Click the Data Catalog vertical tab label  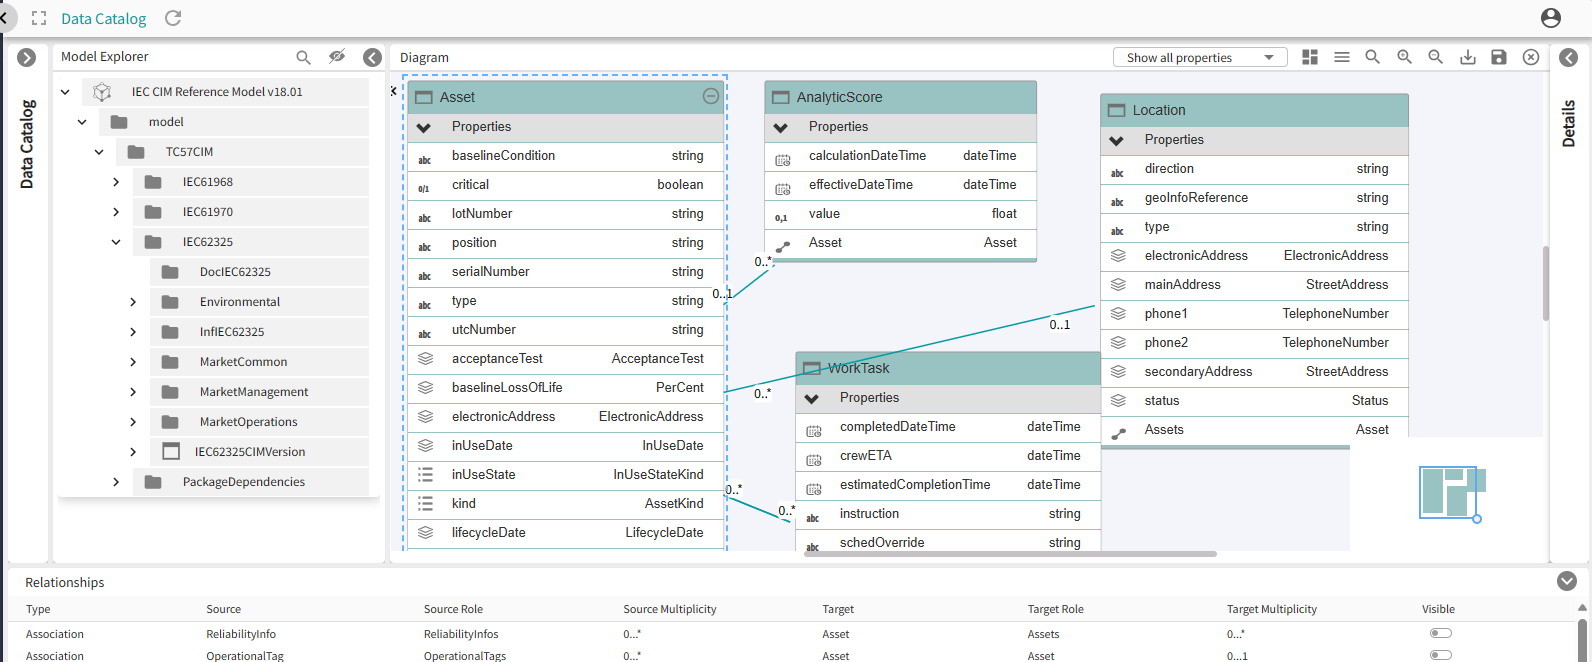(x=27, y=144)
